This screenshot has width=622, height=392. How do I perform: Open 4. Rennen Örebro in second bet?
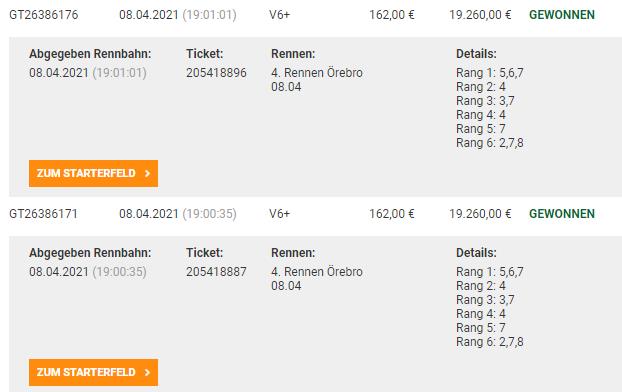(x=317, y=272)
